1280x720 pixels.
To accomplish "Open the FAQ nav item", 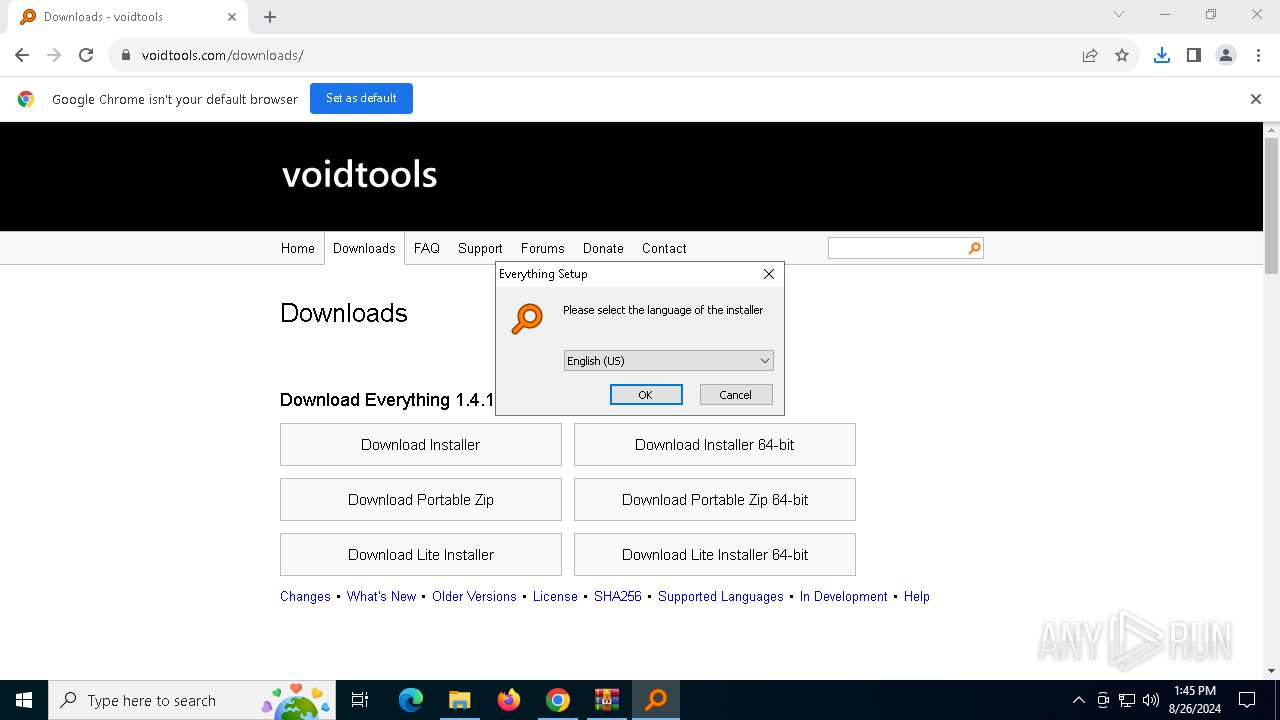I will 427,248.
